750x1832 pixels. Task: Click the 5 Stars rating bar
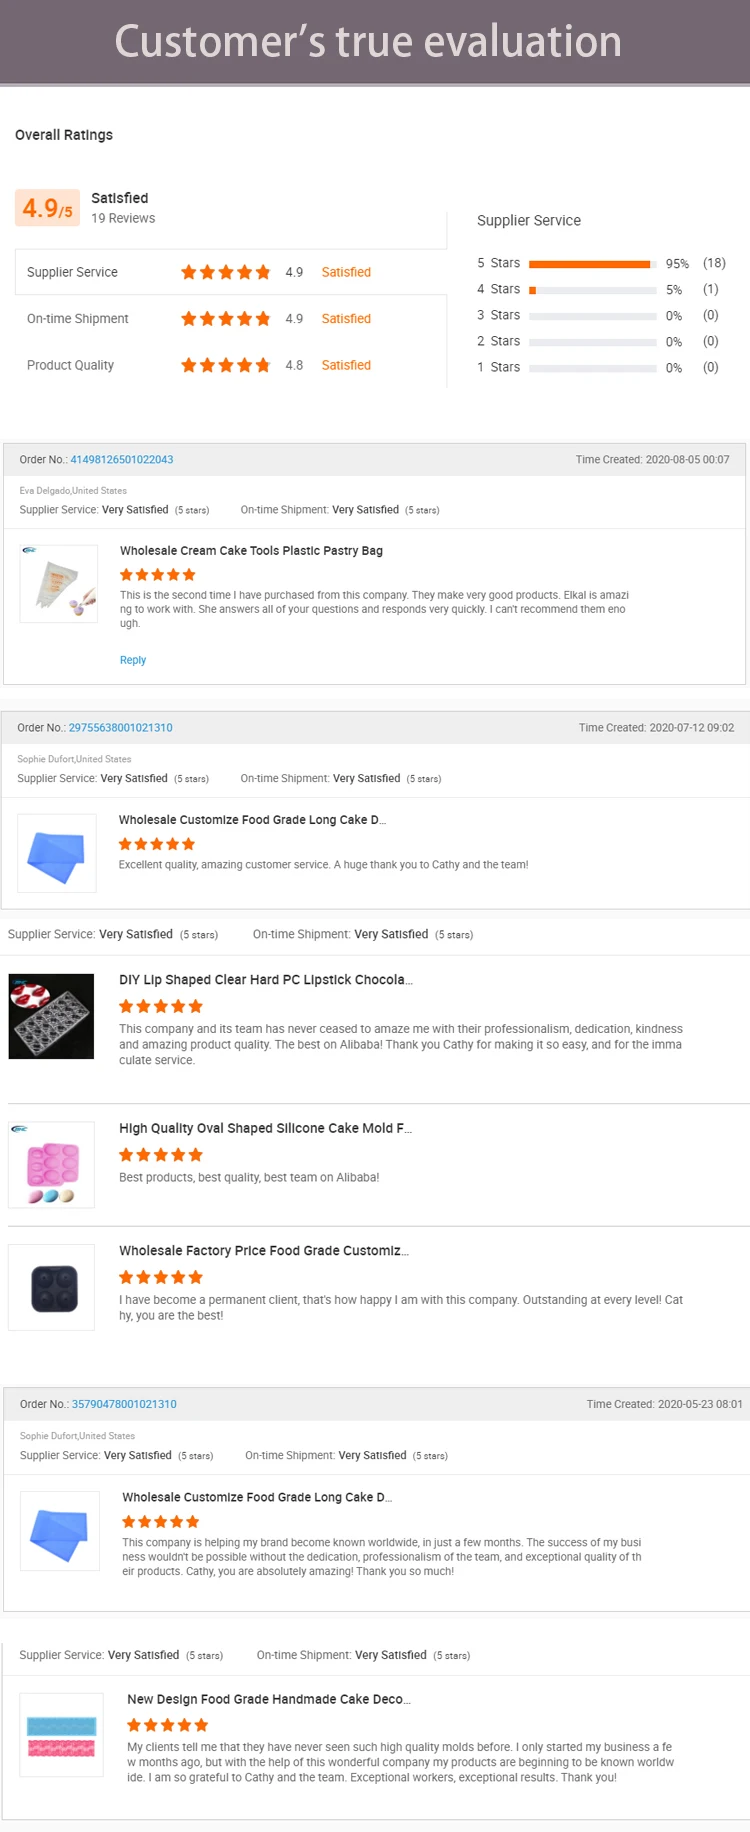pos(592,264)
